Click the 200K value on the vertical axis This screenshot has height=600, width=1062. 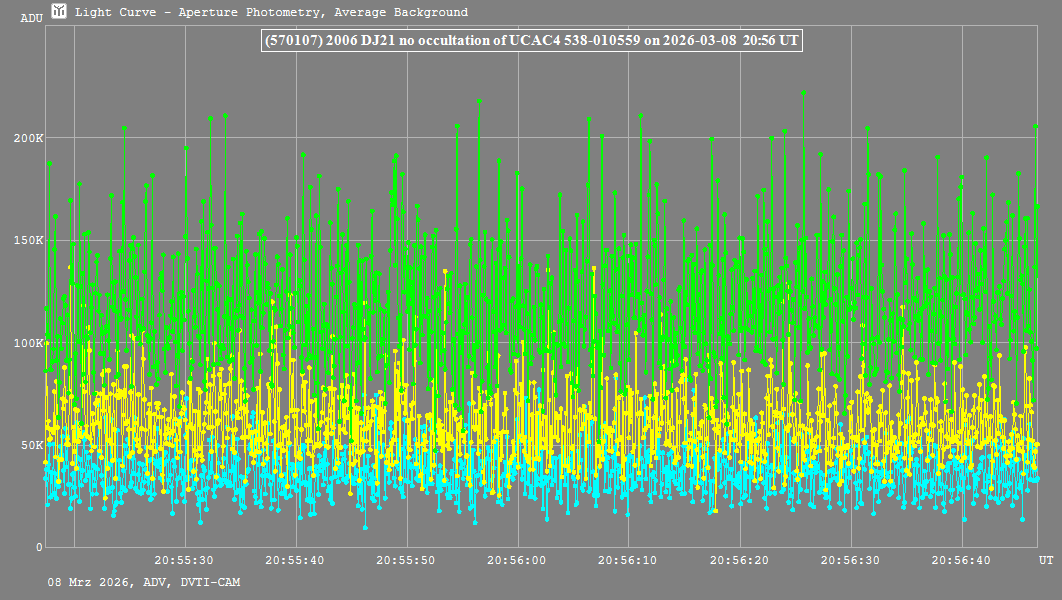[x=30, y=138]
